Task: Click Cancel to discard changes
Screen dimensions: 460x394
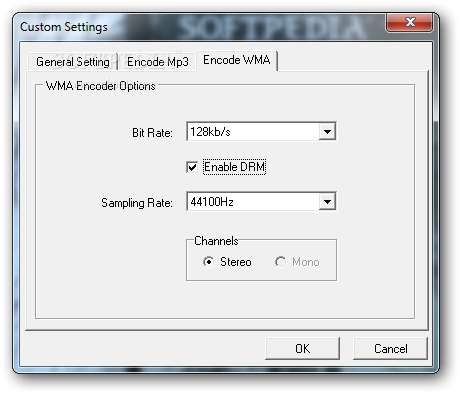Action: (x=390, y=349)
